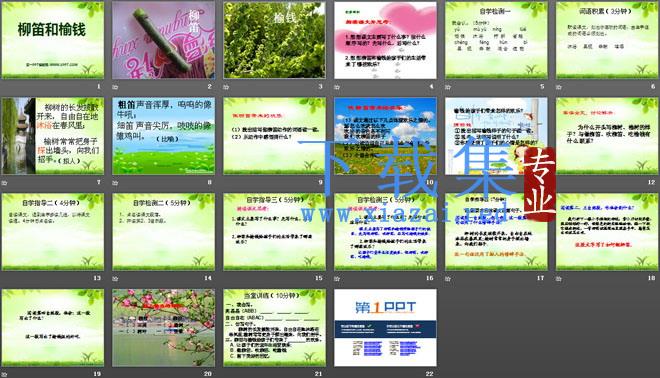Open slide 2 with the green willow flute photo
The image size is (660, 378).
click(163, 40)
